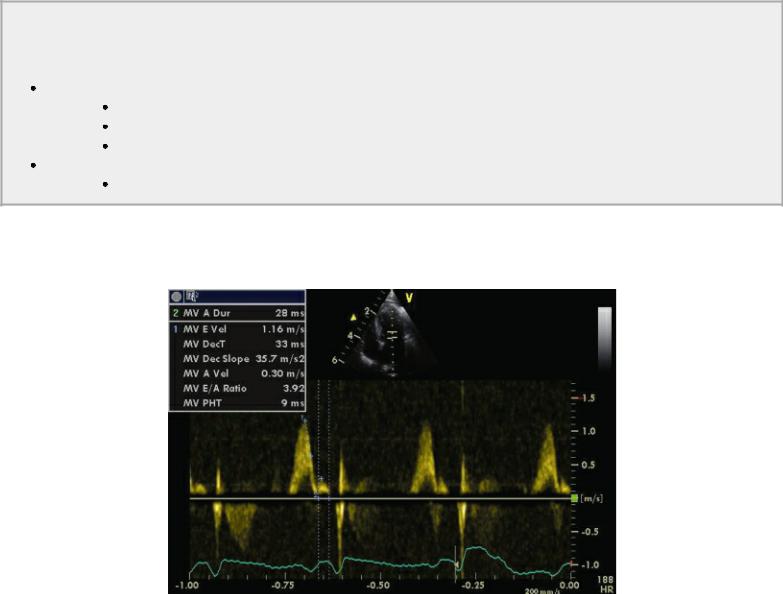This screenshot has width=783, height=594.
Task: Select the MV E/A Ratio 3.92 row
Action: point(238,388)
